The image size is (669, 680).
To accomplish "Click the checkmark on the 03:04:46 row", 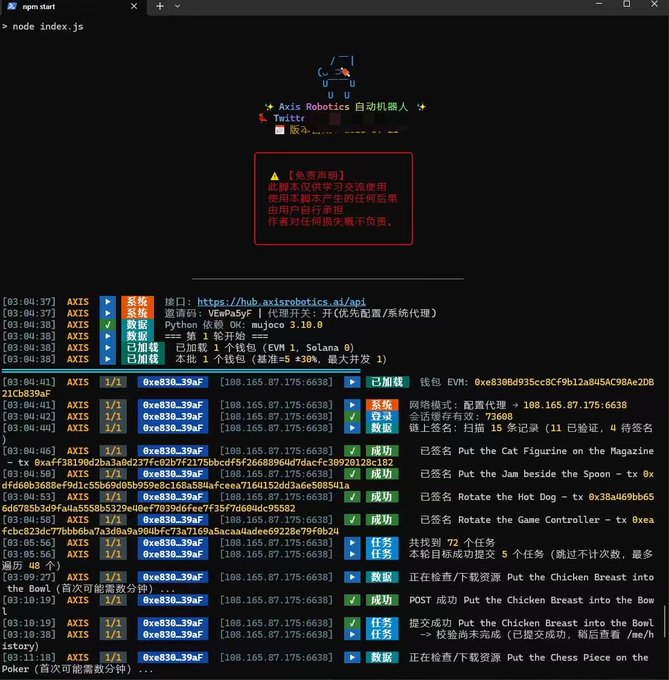I will (x=352, y=451).
